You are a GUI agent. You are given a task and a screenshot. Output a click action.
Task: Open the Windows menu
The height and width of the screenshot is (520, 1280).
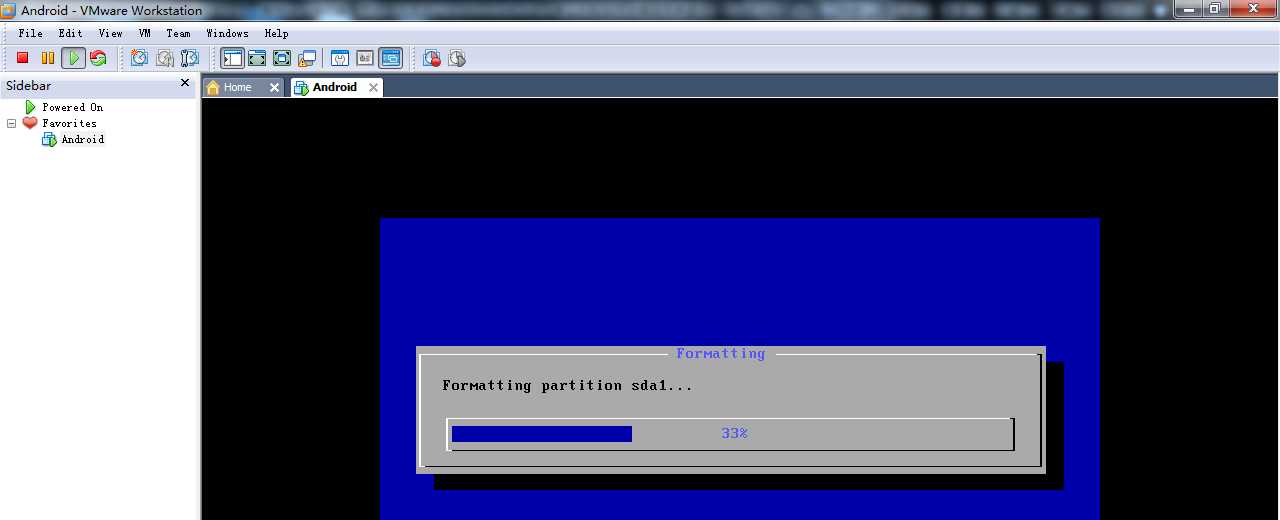[227, 33]
